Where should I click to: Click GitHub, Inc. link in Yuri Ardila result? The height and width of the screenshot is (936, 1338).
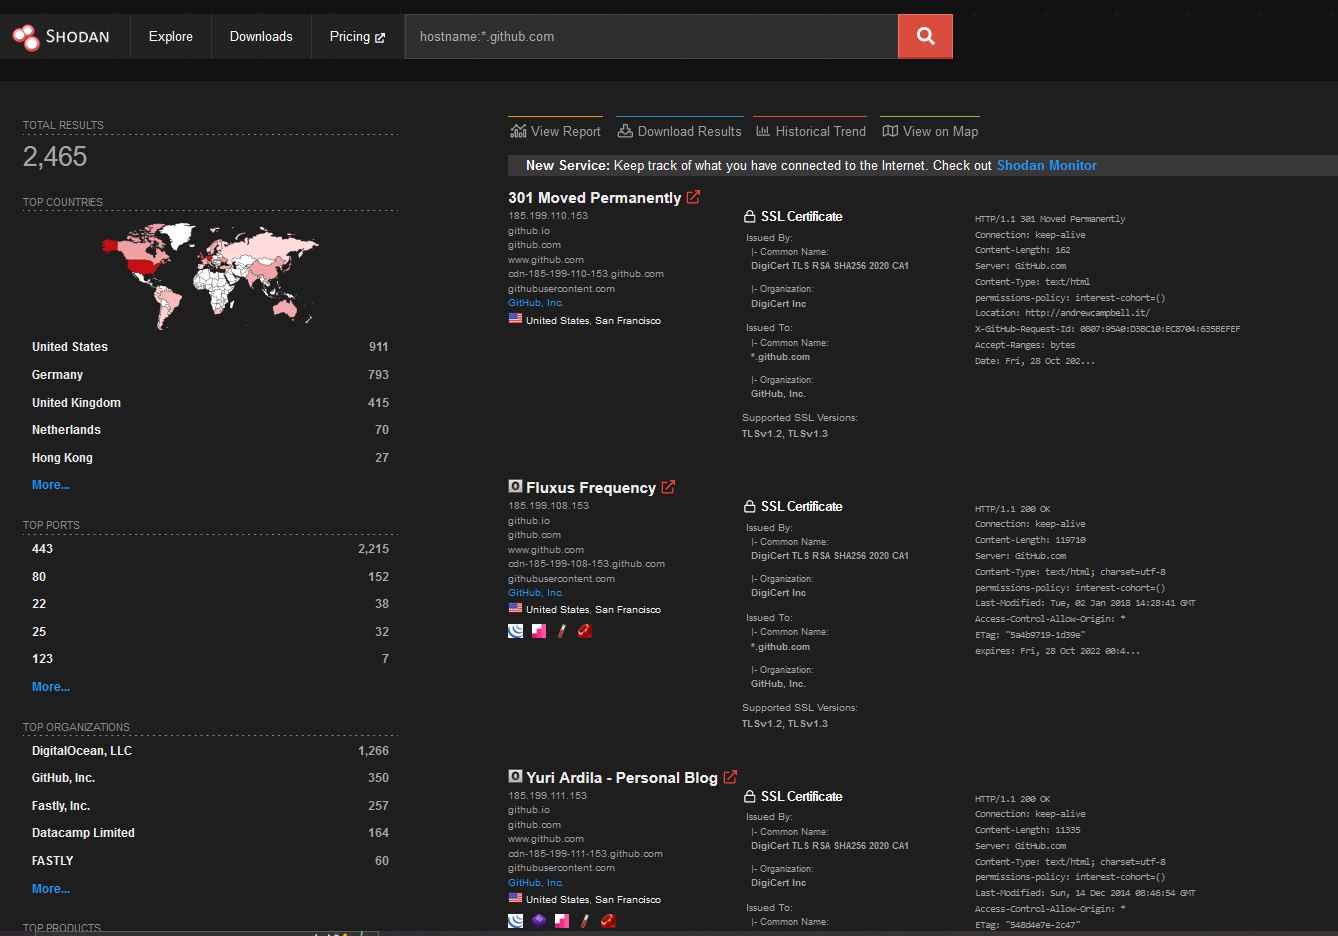[x=535, y=883]
